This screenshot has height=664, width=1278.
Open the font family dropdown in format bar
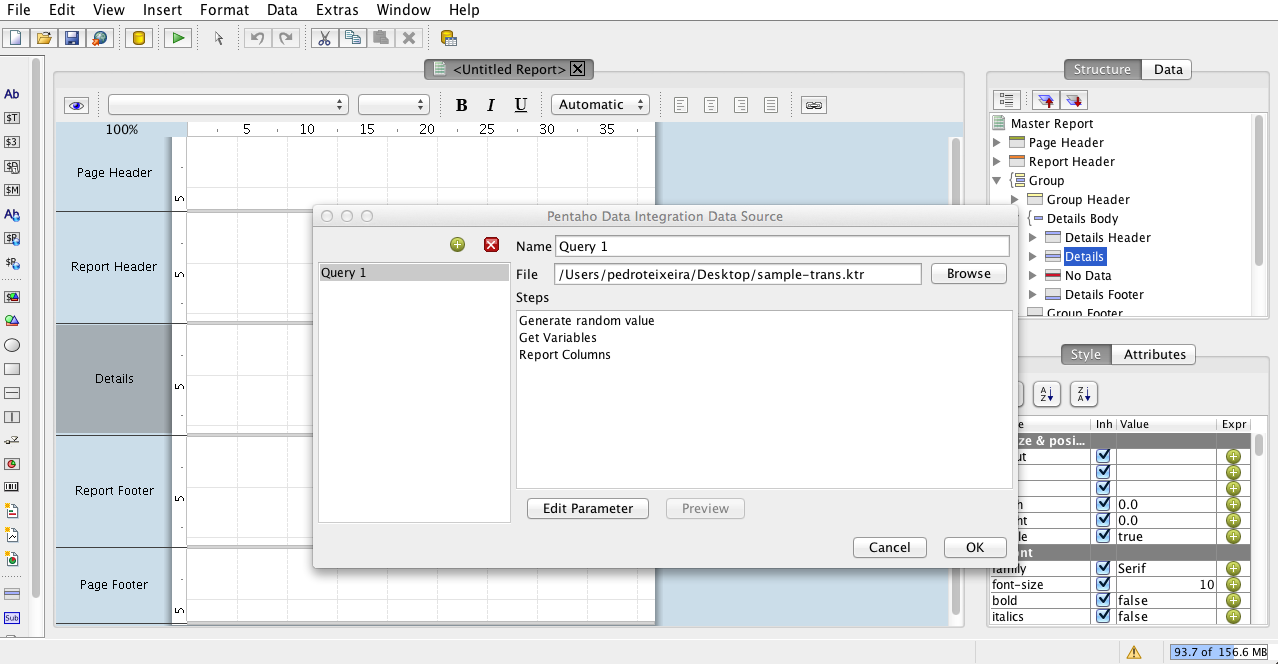click(228, 105)
